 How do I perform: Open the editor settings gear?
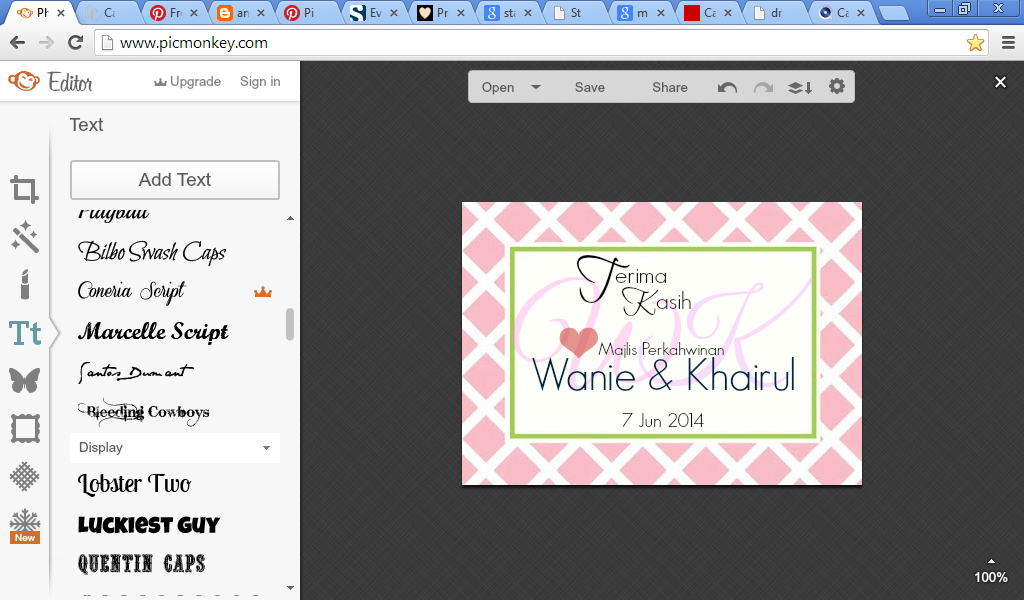[x=837, y=87]
